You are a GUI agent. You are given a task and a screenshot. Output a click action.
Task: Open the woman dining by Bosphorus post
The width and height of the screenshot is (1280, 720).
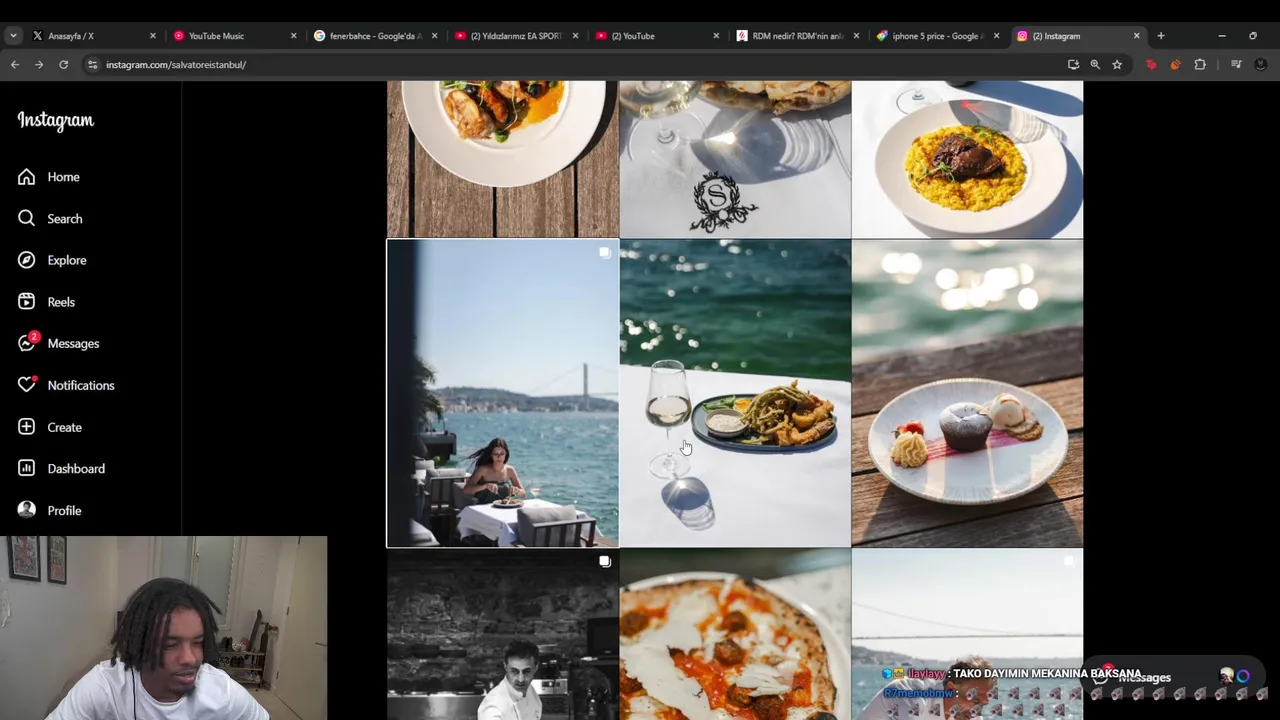(x=503, y=393)
